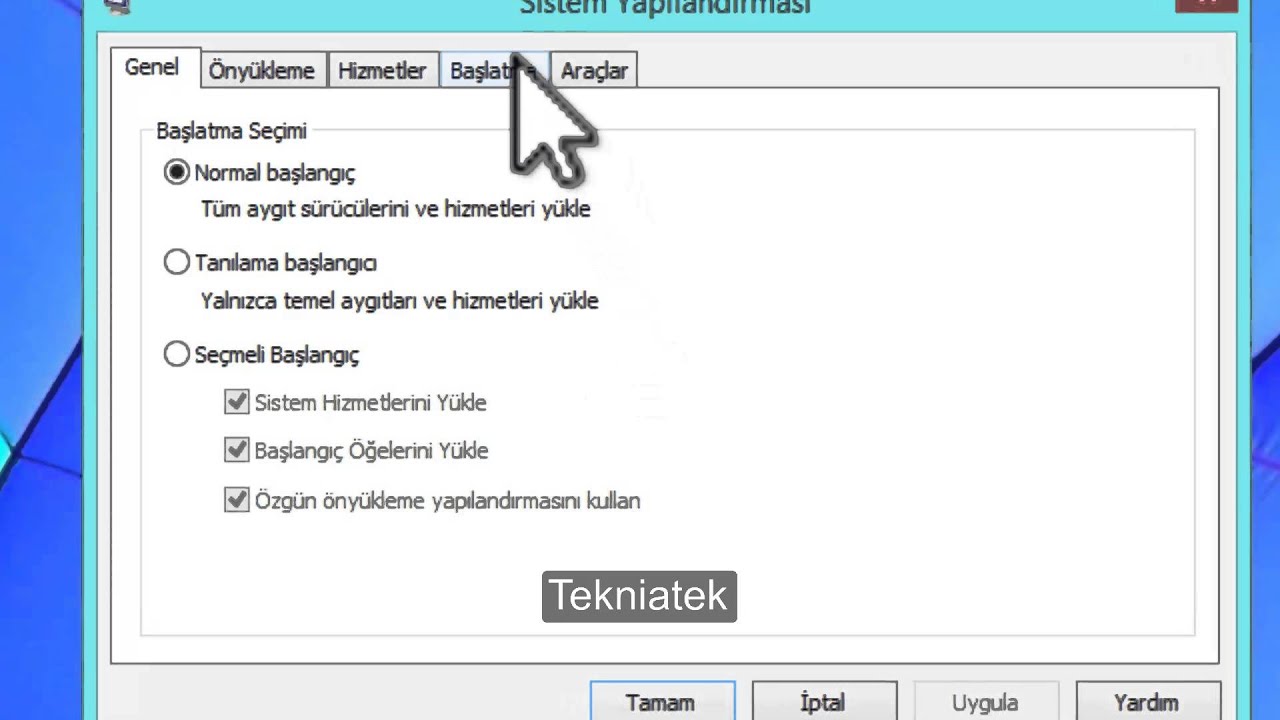Toggle the Başlangıç Öğelerini Yükle checkbox
Screen dimensions: 1280x720
point(237,451)
